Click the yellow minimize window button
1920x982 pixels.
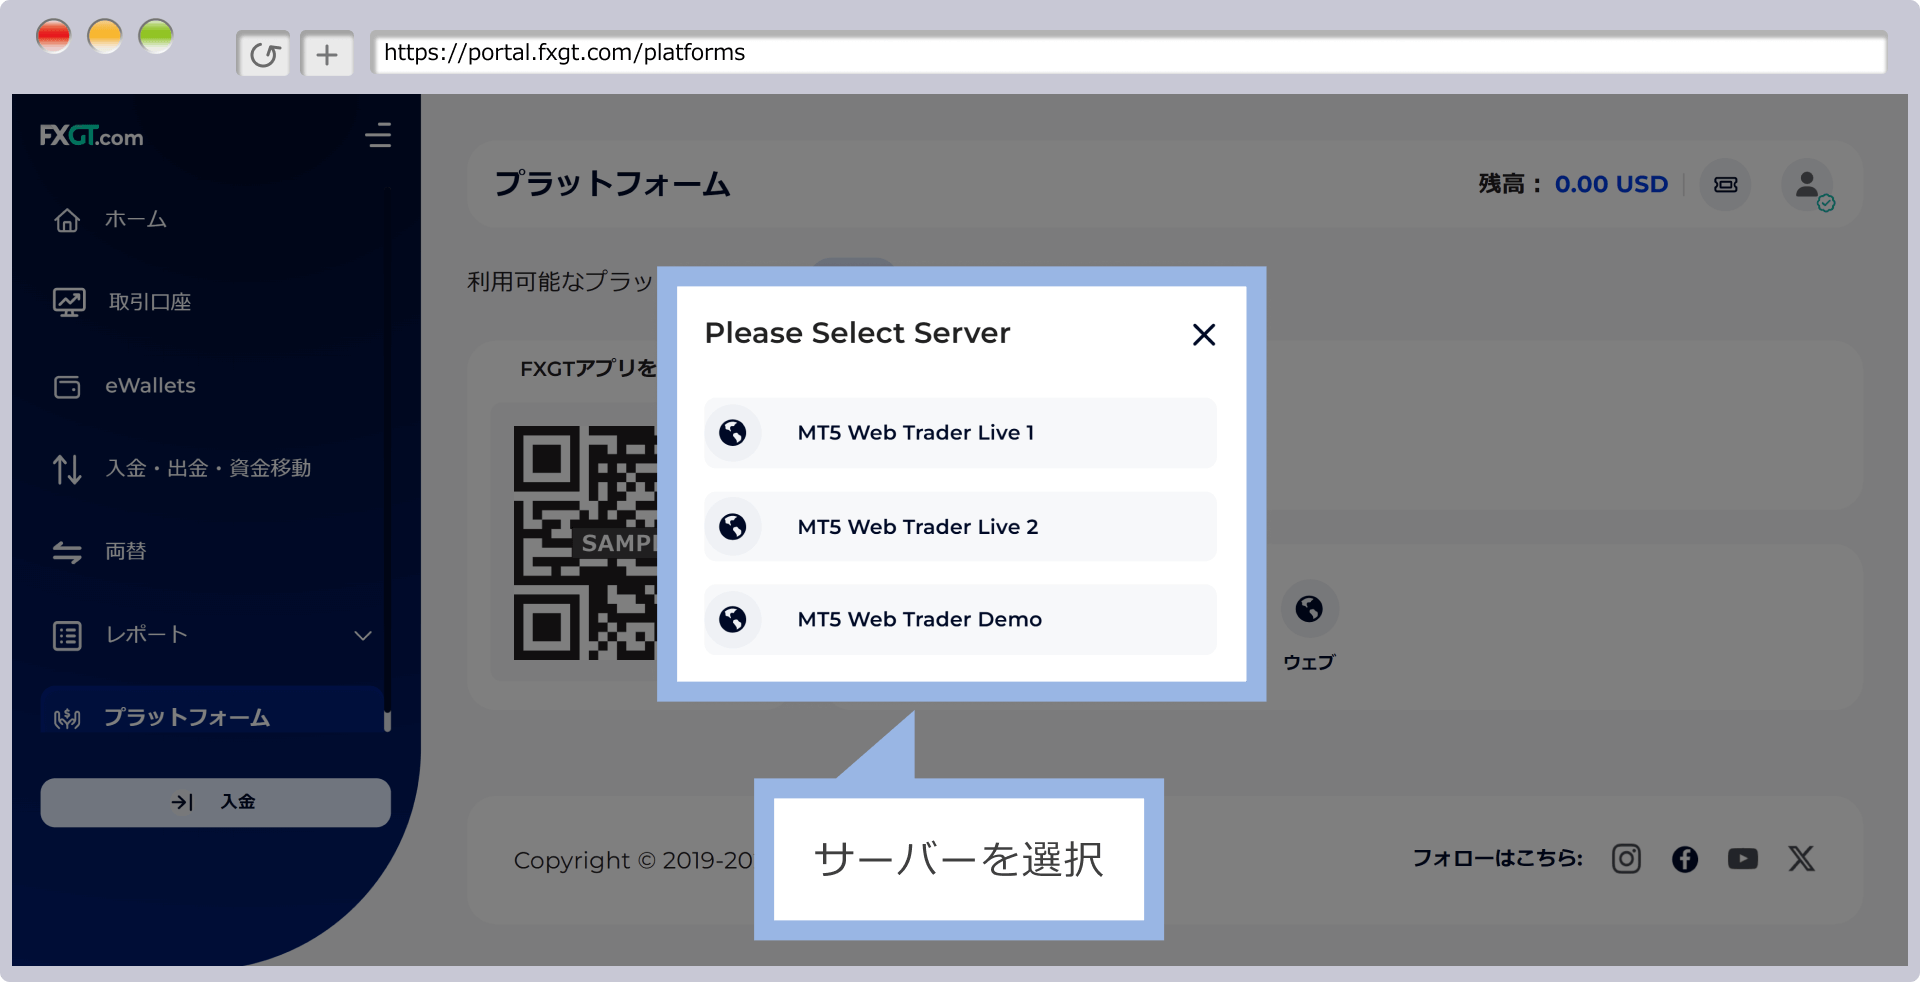(x=104, y=37)
